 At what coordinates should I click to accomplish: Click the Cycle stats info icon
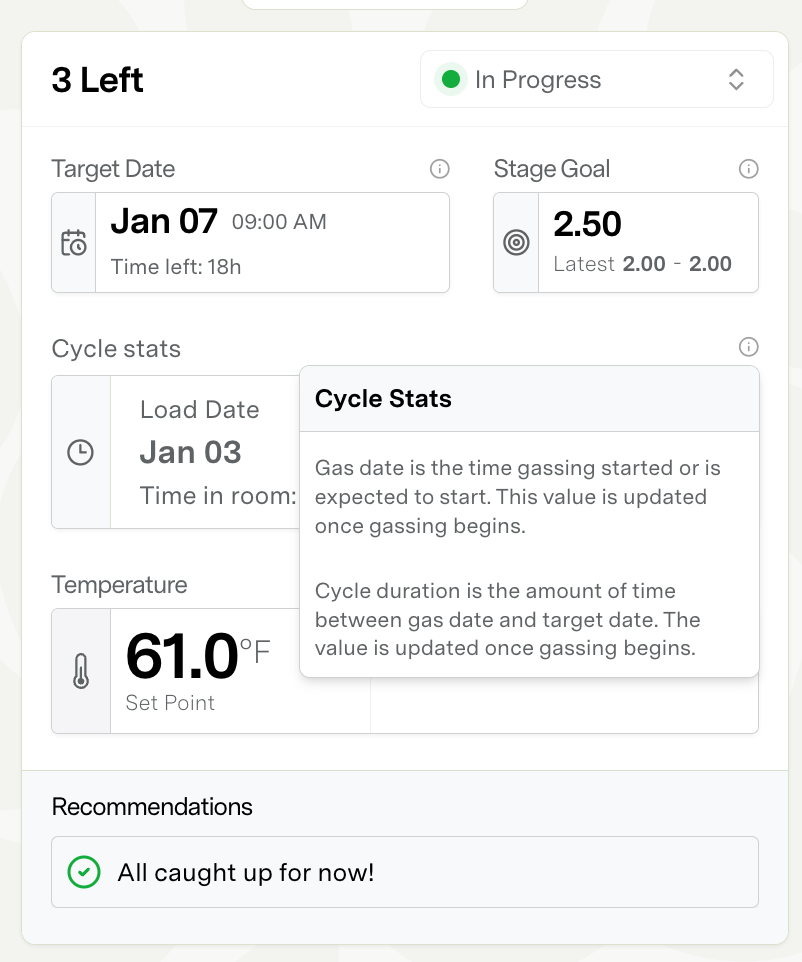pos(748,347)
